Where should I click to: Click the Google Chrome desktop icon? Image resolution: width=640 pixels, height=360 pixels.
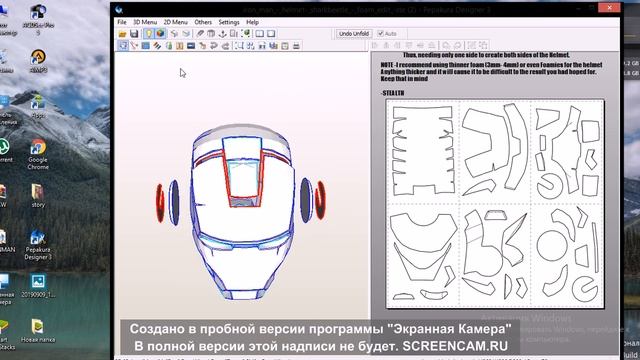(38, 155)
